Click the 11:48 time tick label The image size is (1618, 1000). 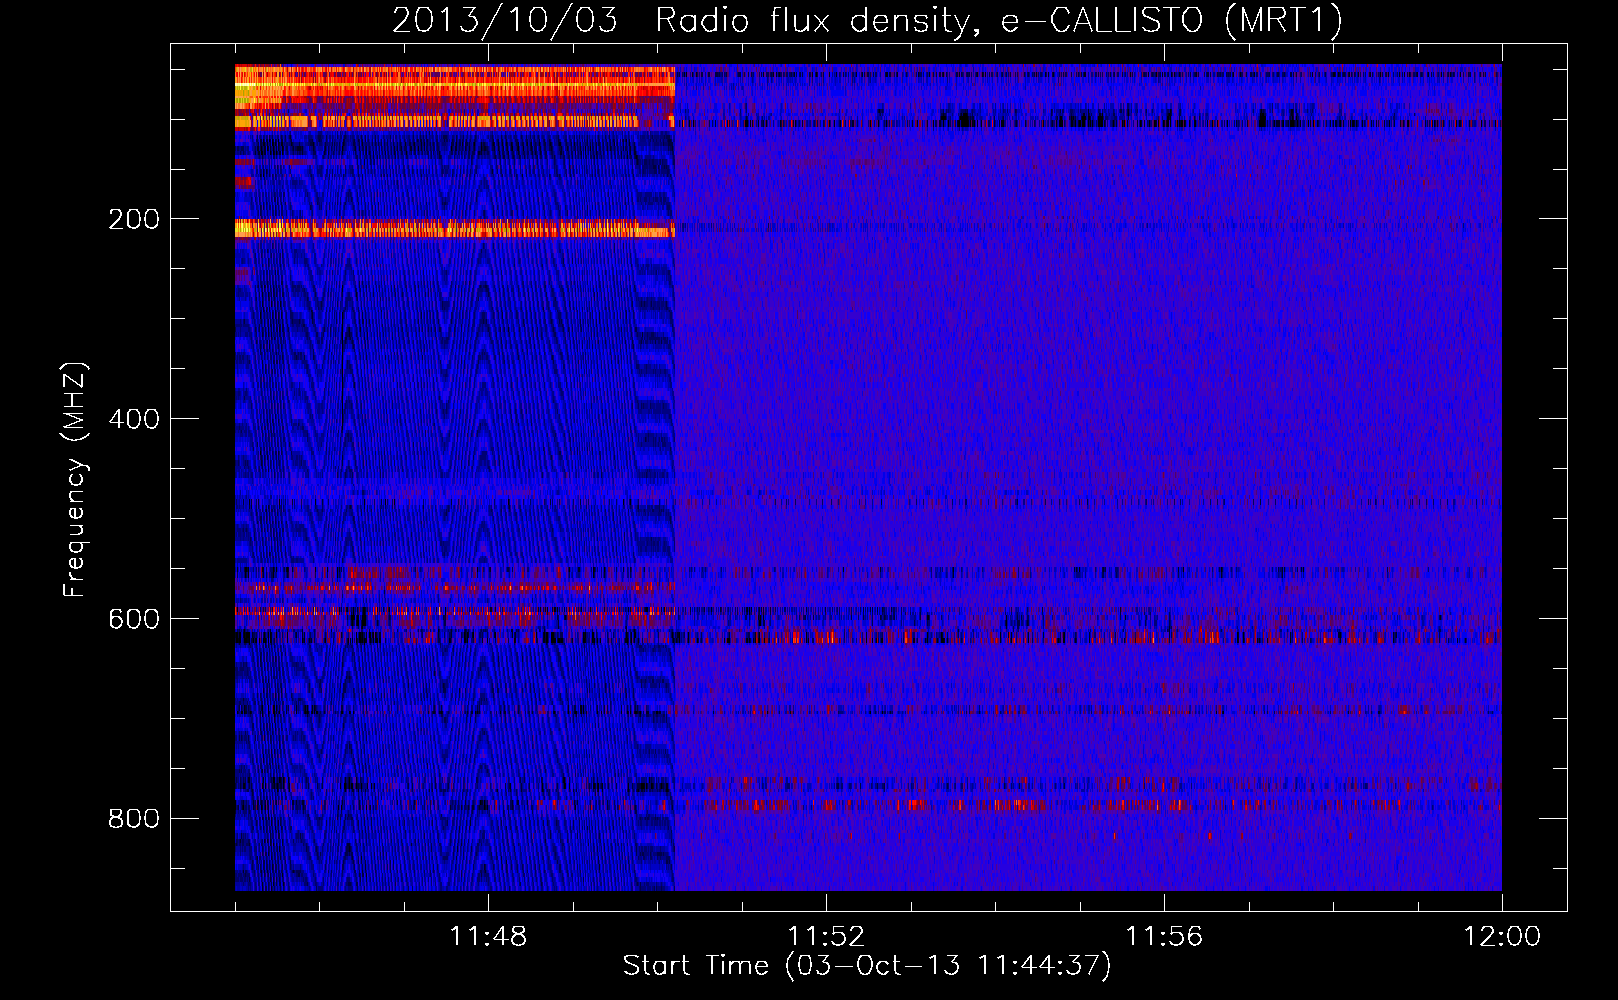(488, 937)
